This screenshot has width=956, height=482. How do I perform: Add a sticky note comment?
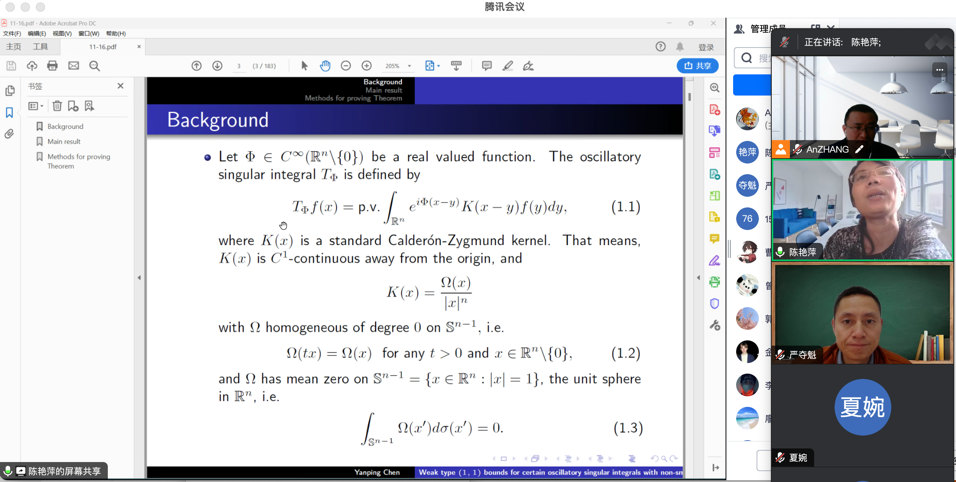point(487,66)
